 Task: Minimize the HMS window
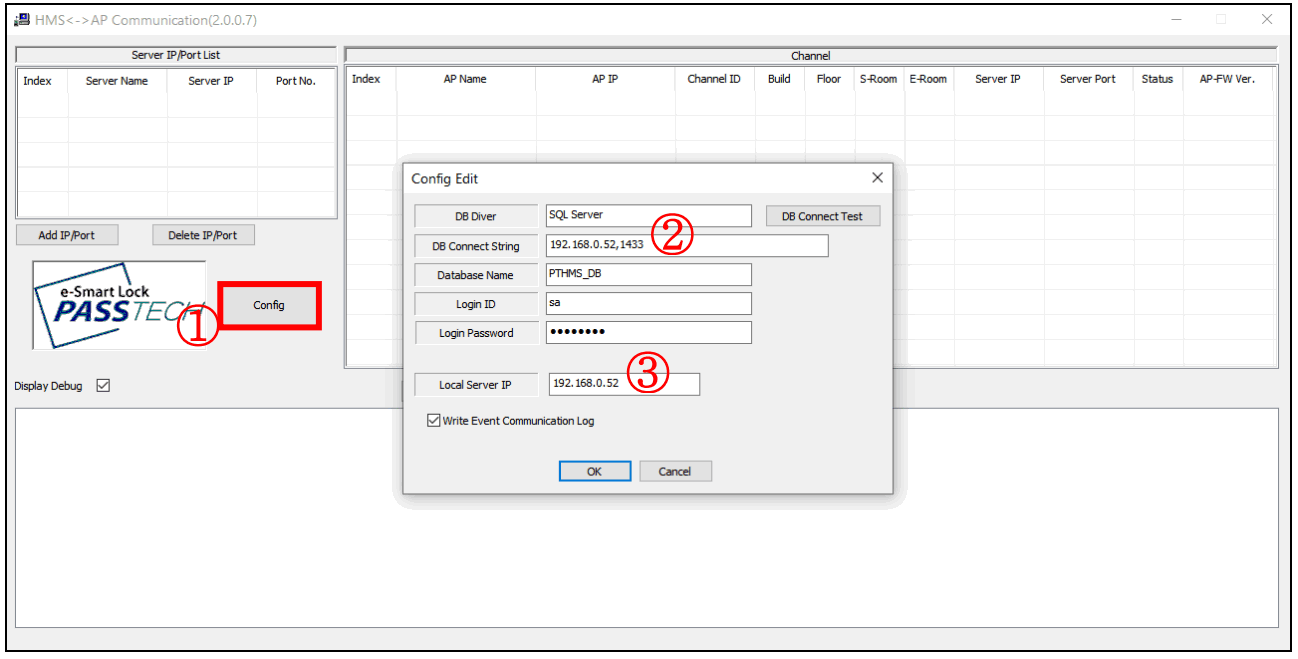[1177, 19]
